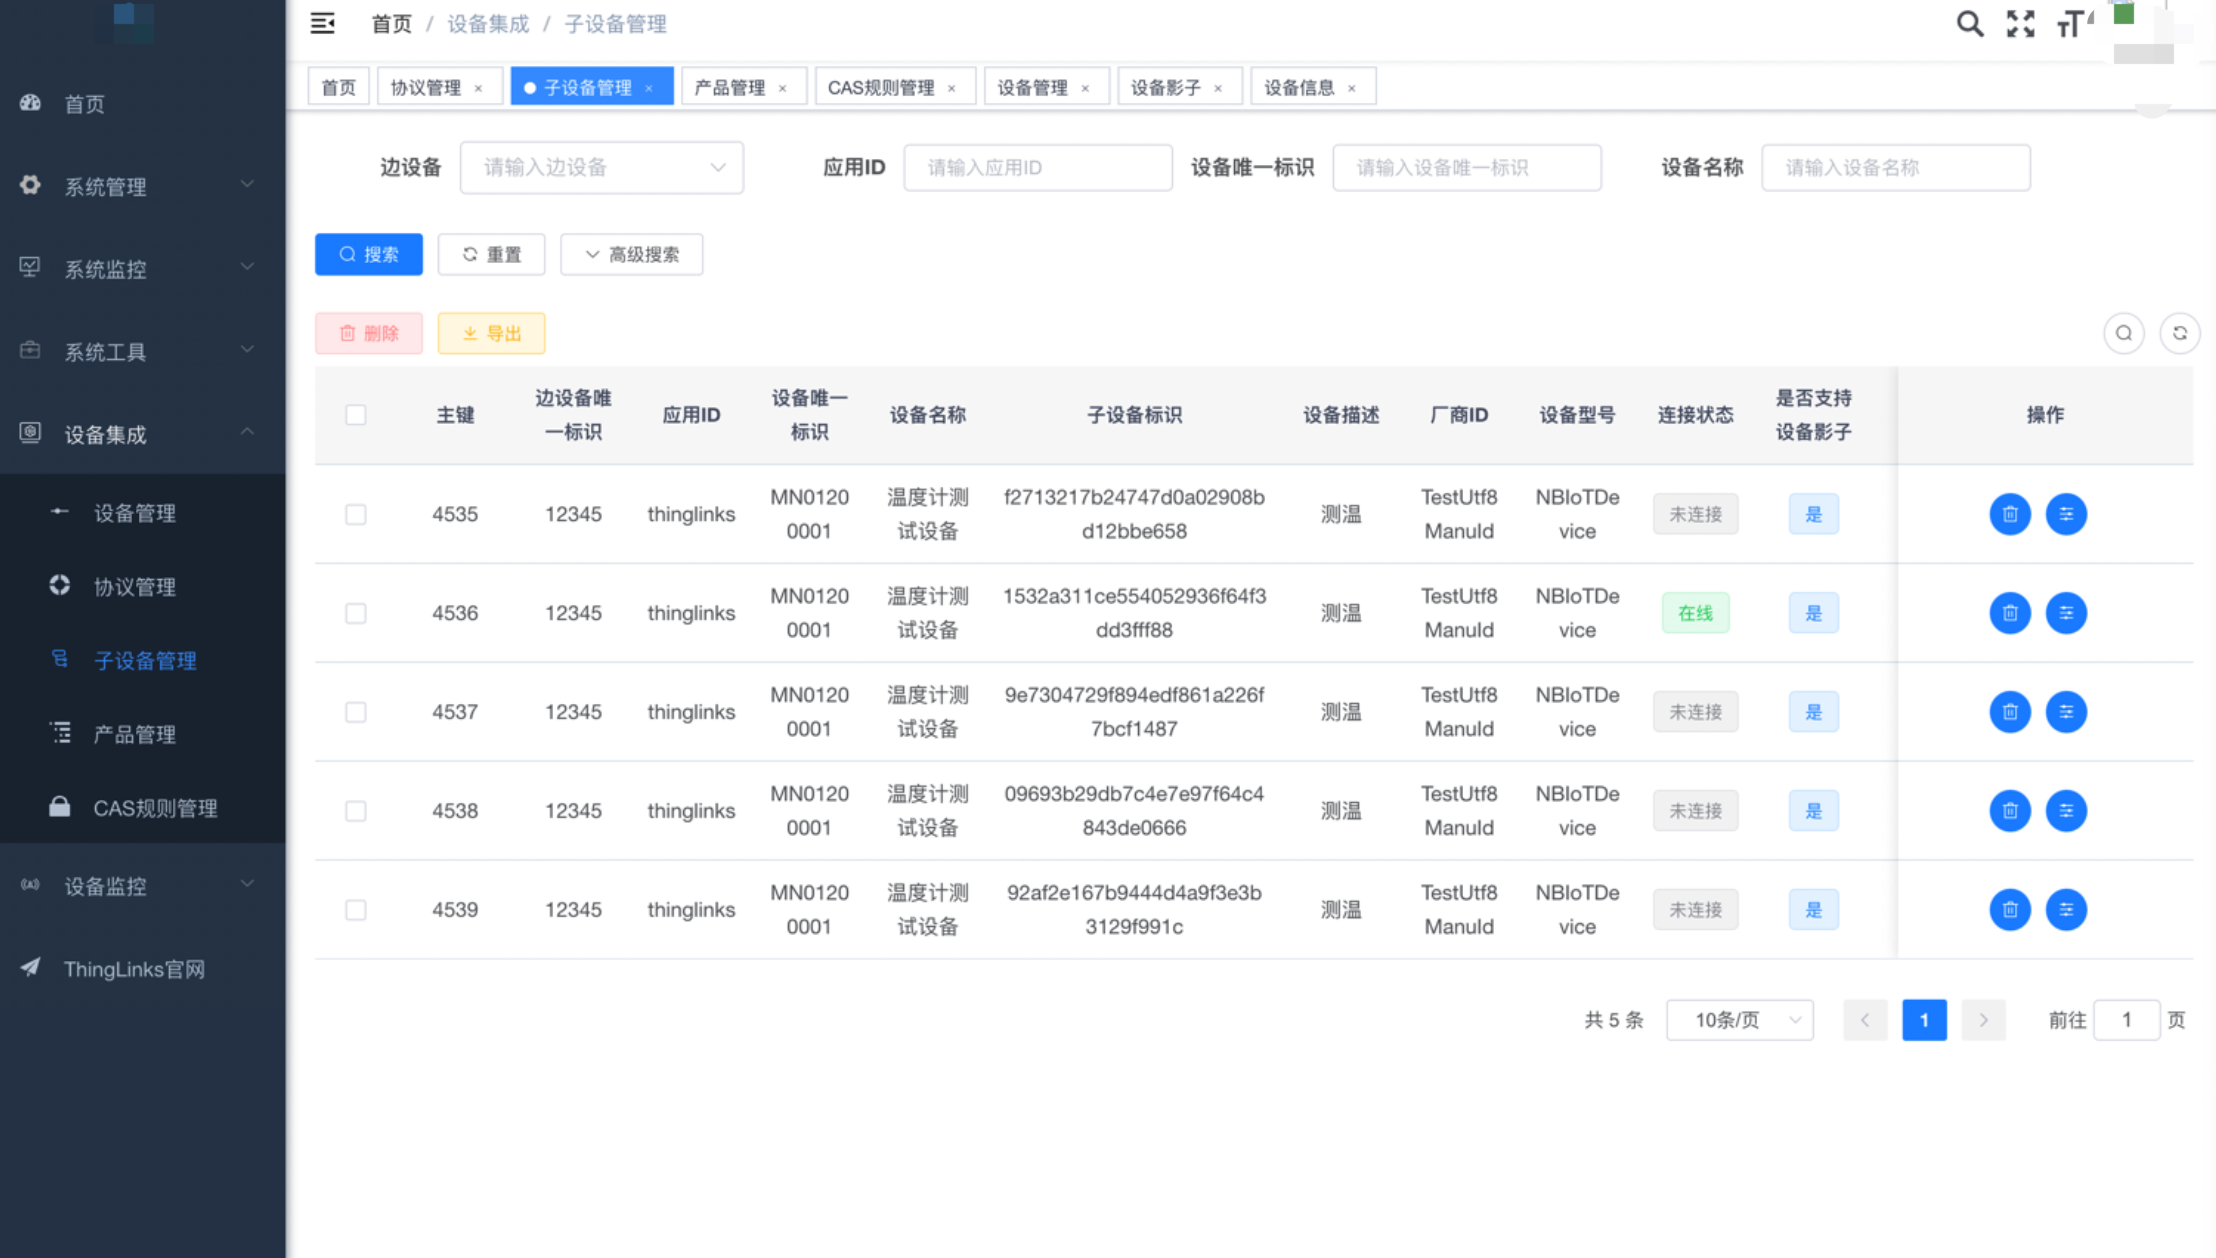This screenshot has height=1258, width=2216.
Task: Toggle fullscreen mode icon in header
Action: coord(2020,23)
